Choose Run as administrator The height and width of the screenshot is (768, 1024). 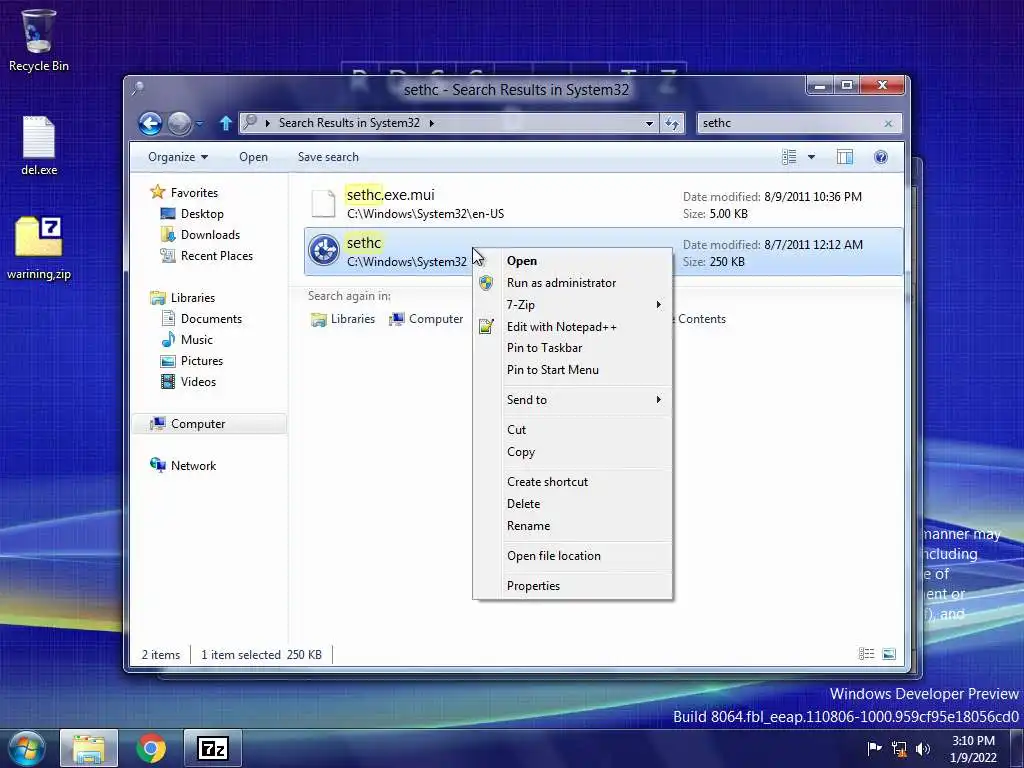coord(573,283)
